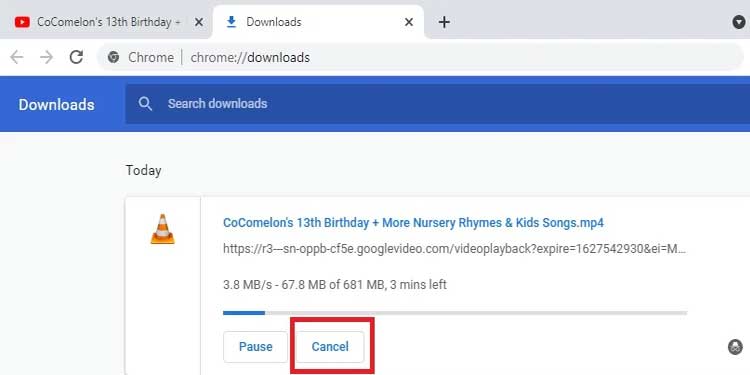750x375 pixels.
Task: Click the search magnifier icon
Action: point(145,104)
